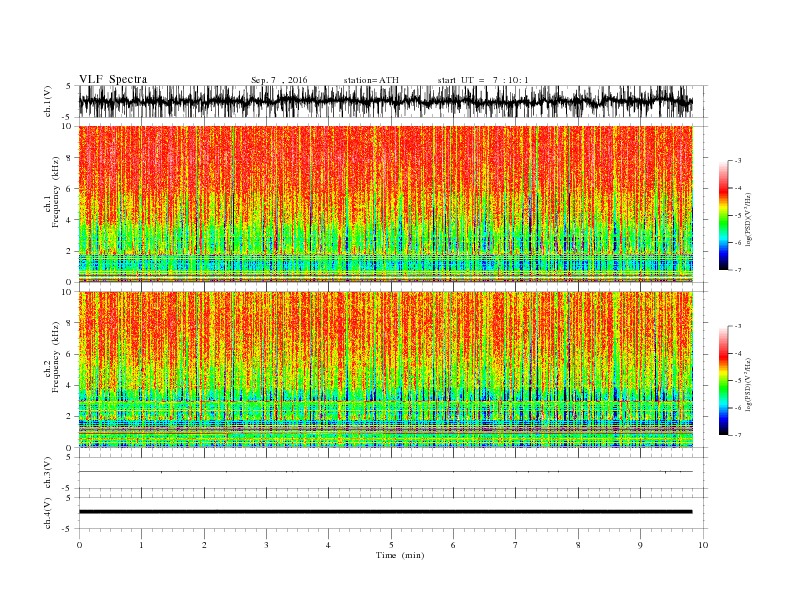Click the '-7' value on ch.2 colorbar

[738, 435]
